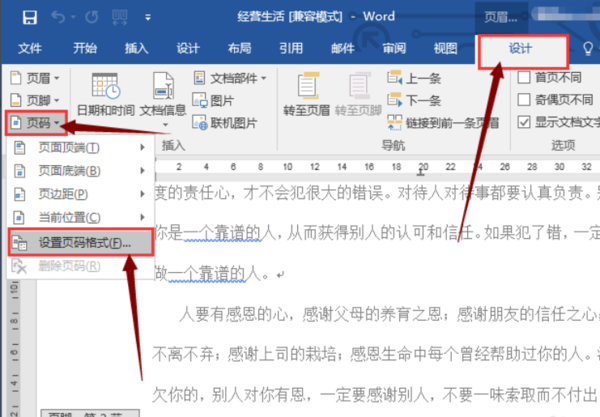Image resolution: width=600 pixels, height=417 pixels.
Task: Click the 转至页眉 navigation icon
Action: click(308, 85)
